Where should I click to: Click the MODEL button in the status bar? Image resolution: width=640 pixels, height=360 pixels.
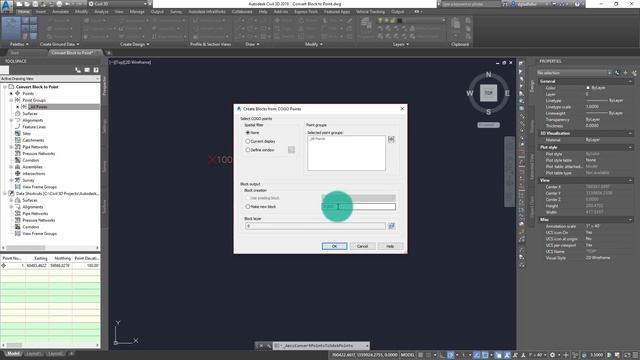408,355
